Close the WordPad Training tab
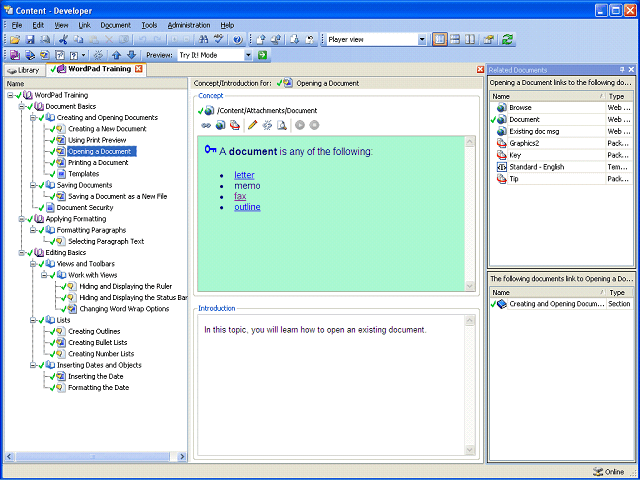 click(139, 69)
